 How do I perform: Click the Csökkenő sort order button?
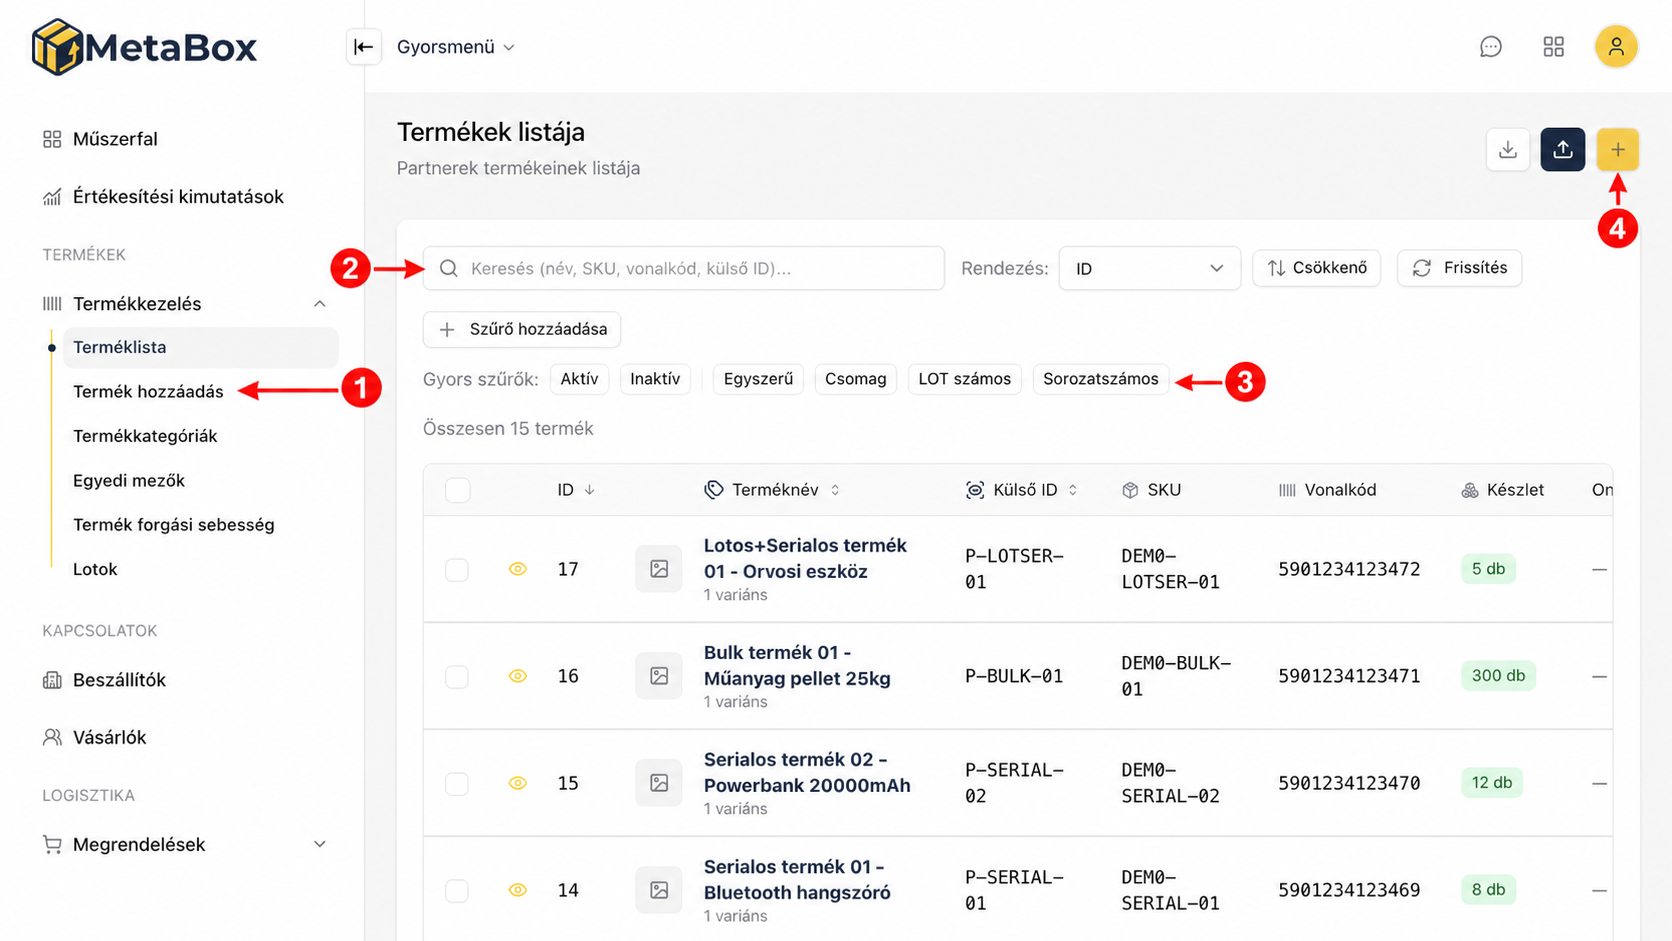(x=1317, y=268)
